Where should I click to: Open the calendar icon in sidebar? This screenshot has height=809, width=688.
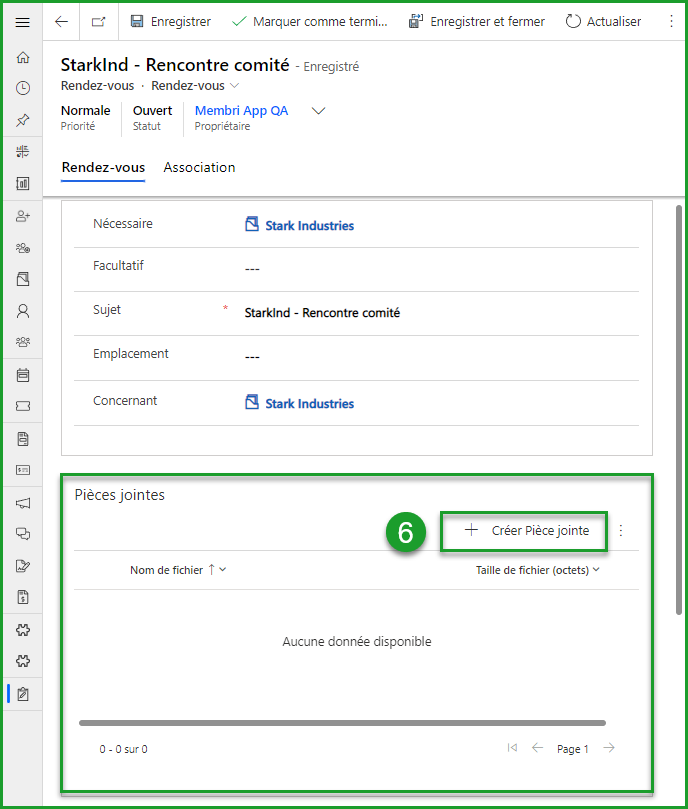[x=22, y=375]
